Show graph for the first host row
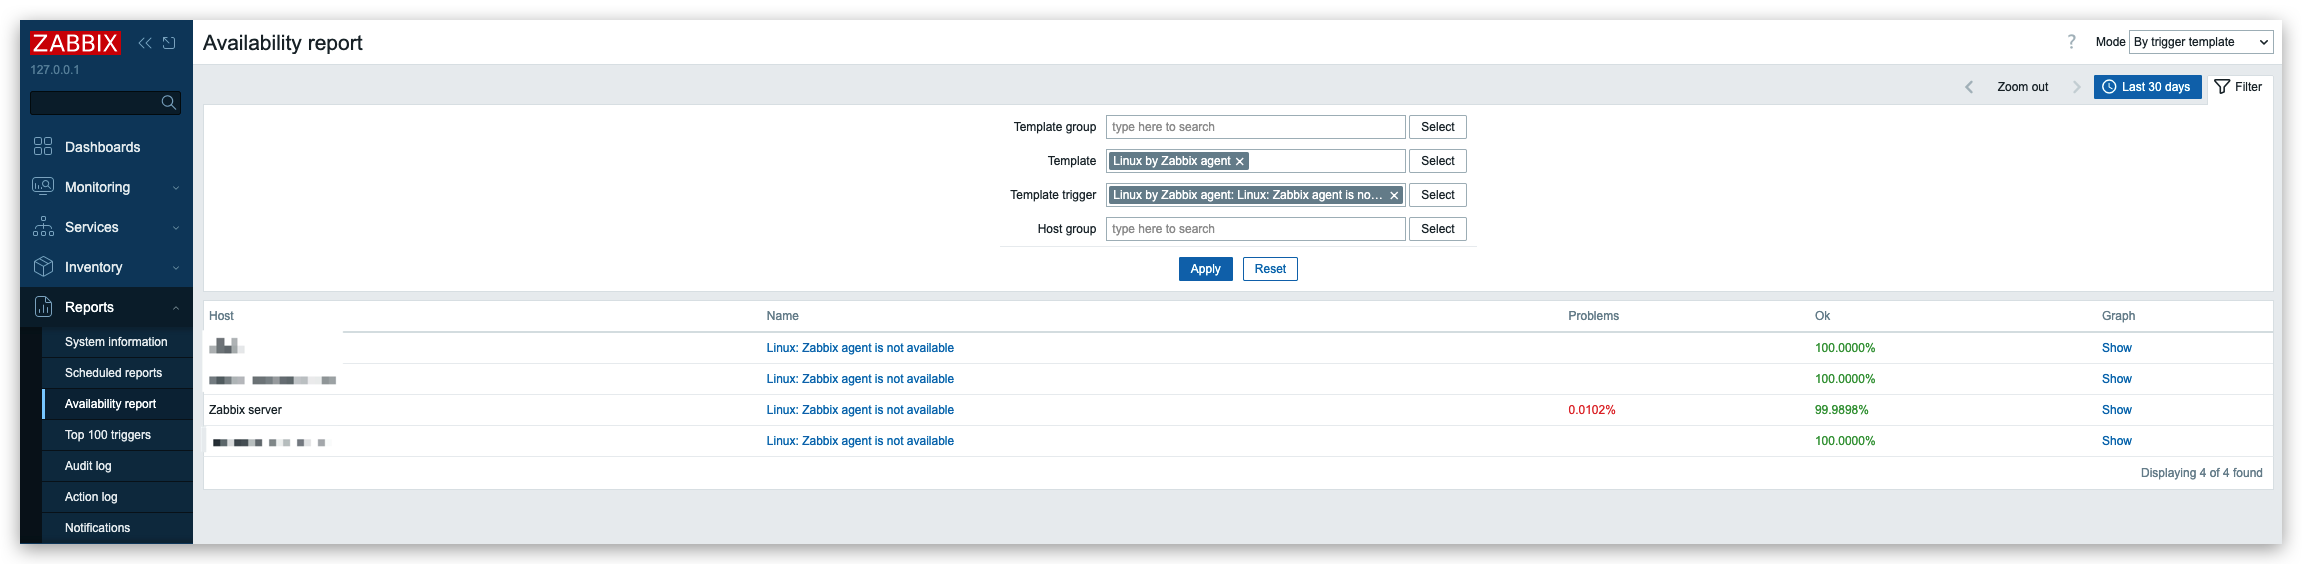The height and width of the screenshot is (564, 2302). click(x=2116, y=348)
